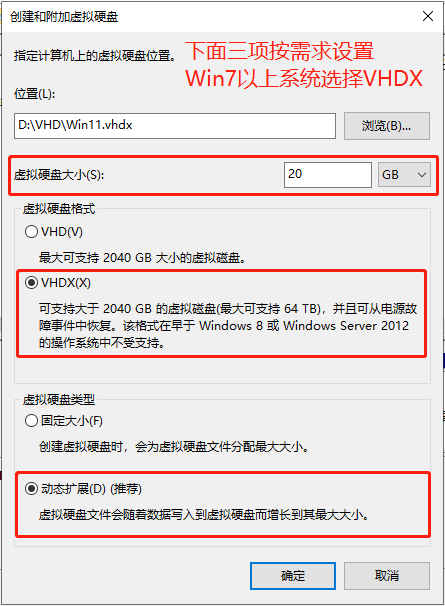Screen dimensions: 445x606
Task: Click the dialog title 创建和附加虚拟硬盘
Action: point(64,17)
